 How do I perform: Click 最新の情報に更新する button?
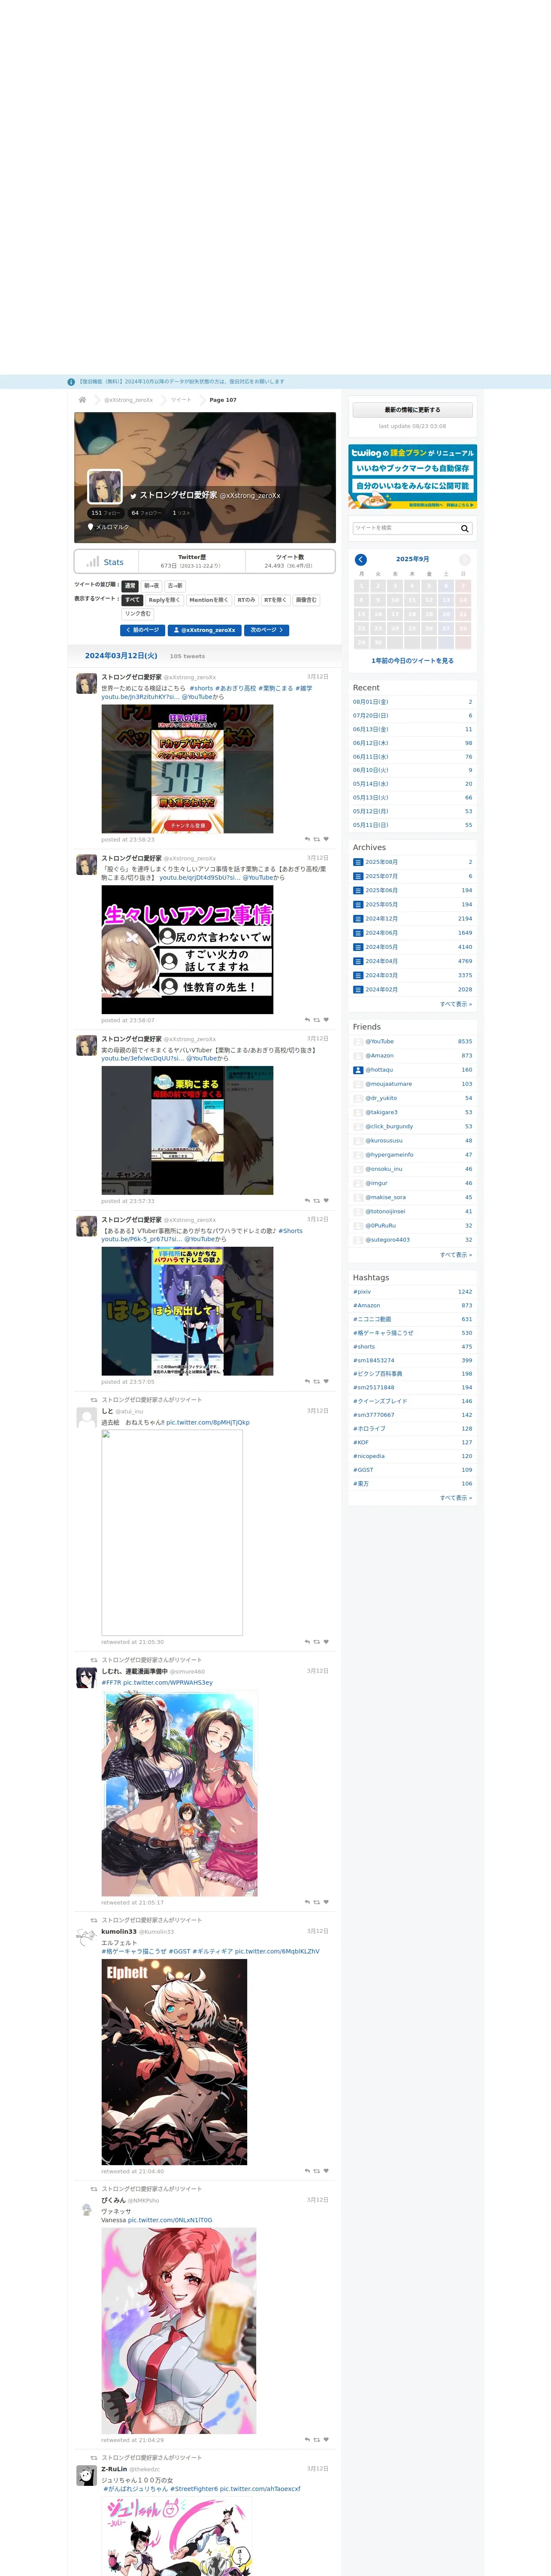pos(412,410)
